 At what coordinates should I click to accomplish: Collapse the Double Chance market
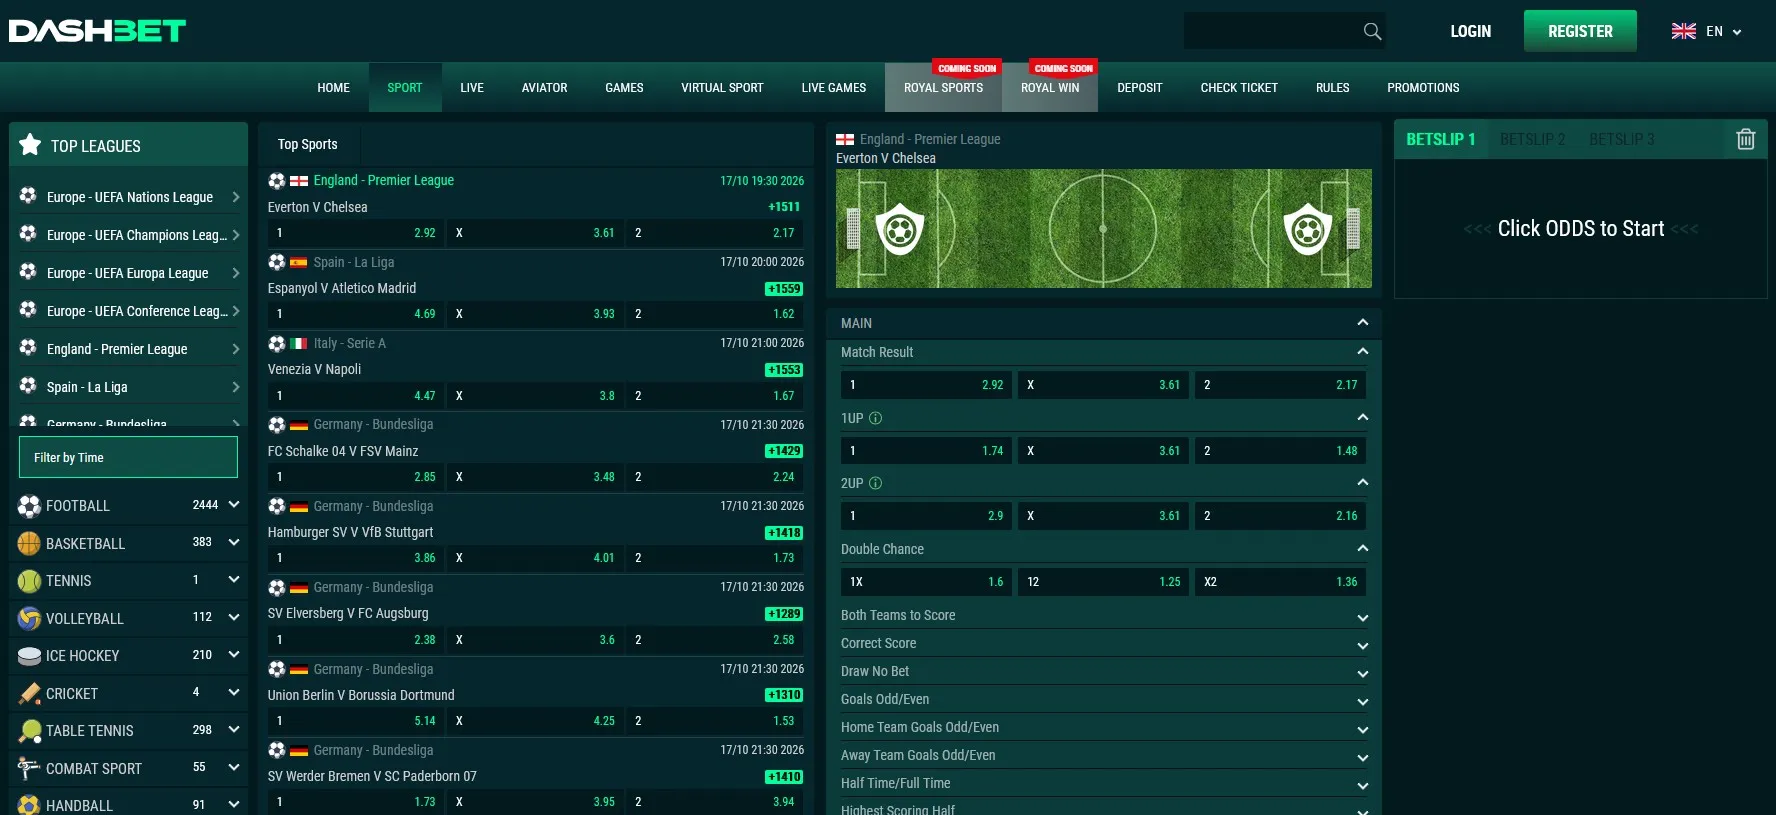[x=1362, y=548]
